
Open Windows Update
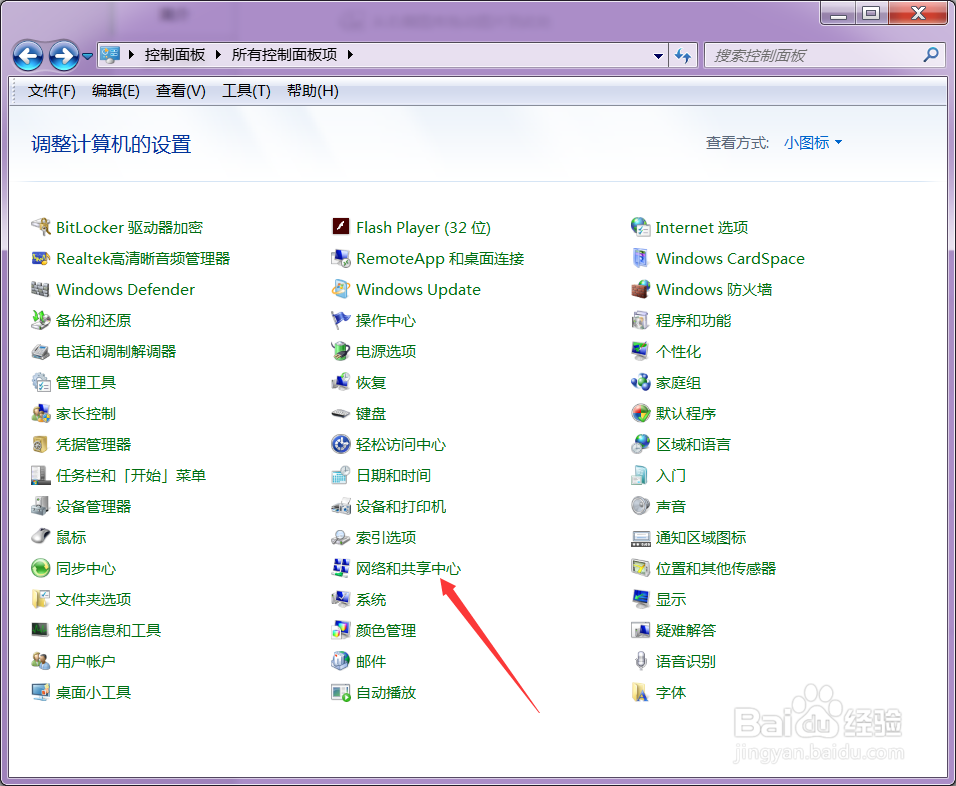[418, 289]
